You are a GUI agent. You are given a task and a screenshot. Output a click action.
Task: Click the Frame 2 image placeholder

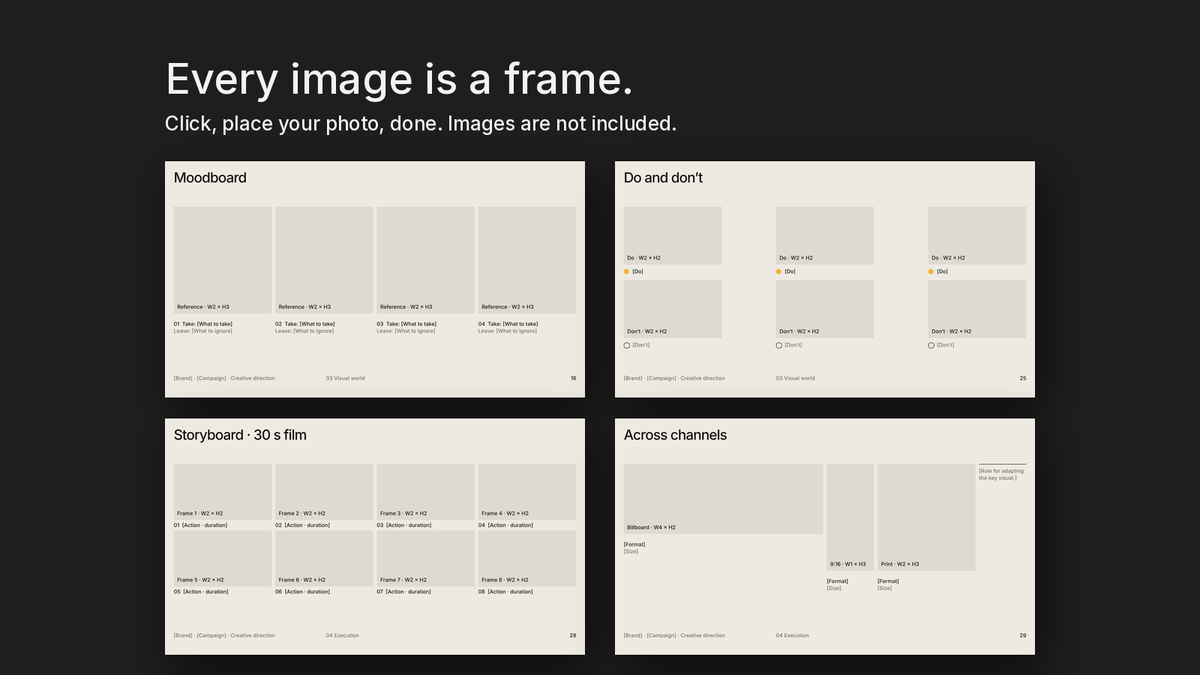[324, 492]
